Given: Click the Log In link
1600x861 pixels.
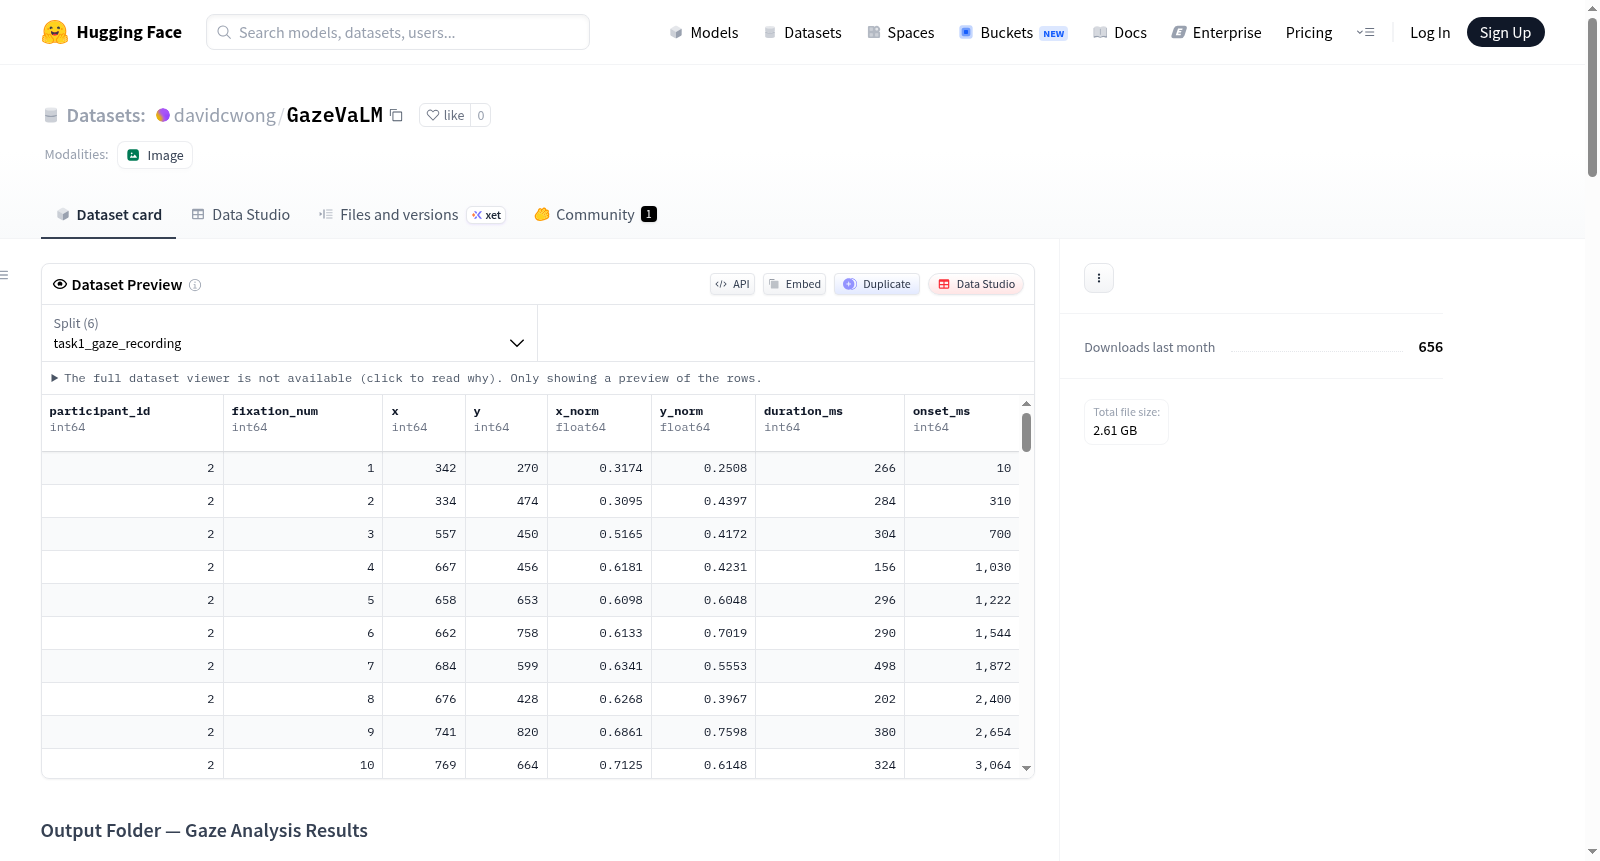Looking at the screenshot, I should coord(1430,32).
